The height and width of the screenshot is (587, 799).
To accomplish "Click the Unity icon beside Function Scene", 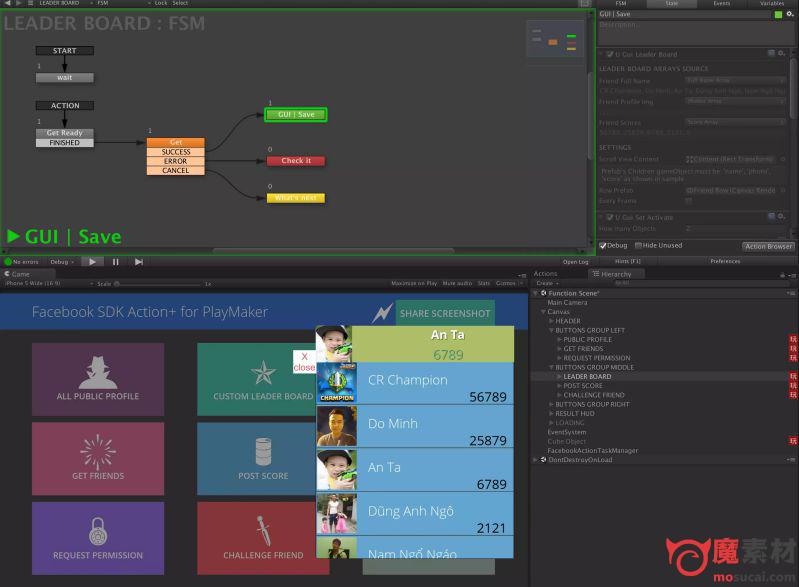I will coord(543,293).
